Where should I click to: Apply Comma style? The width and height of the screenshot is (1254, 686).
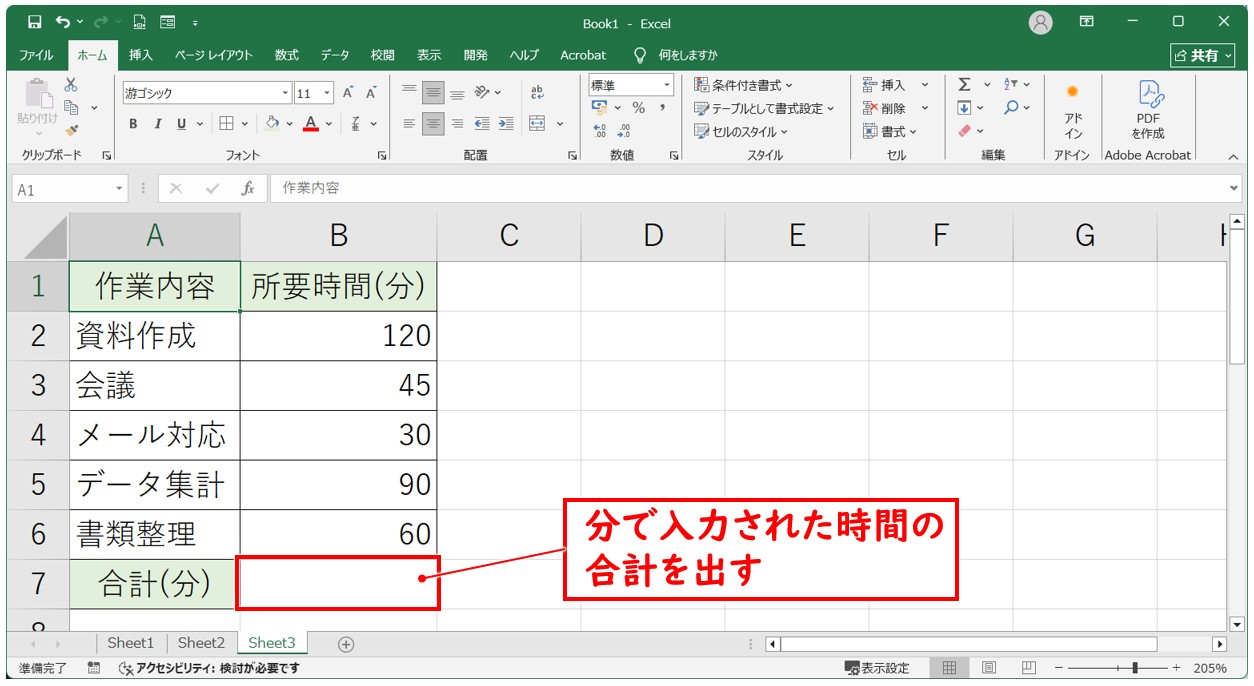(x=662, y=108)
